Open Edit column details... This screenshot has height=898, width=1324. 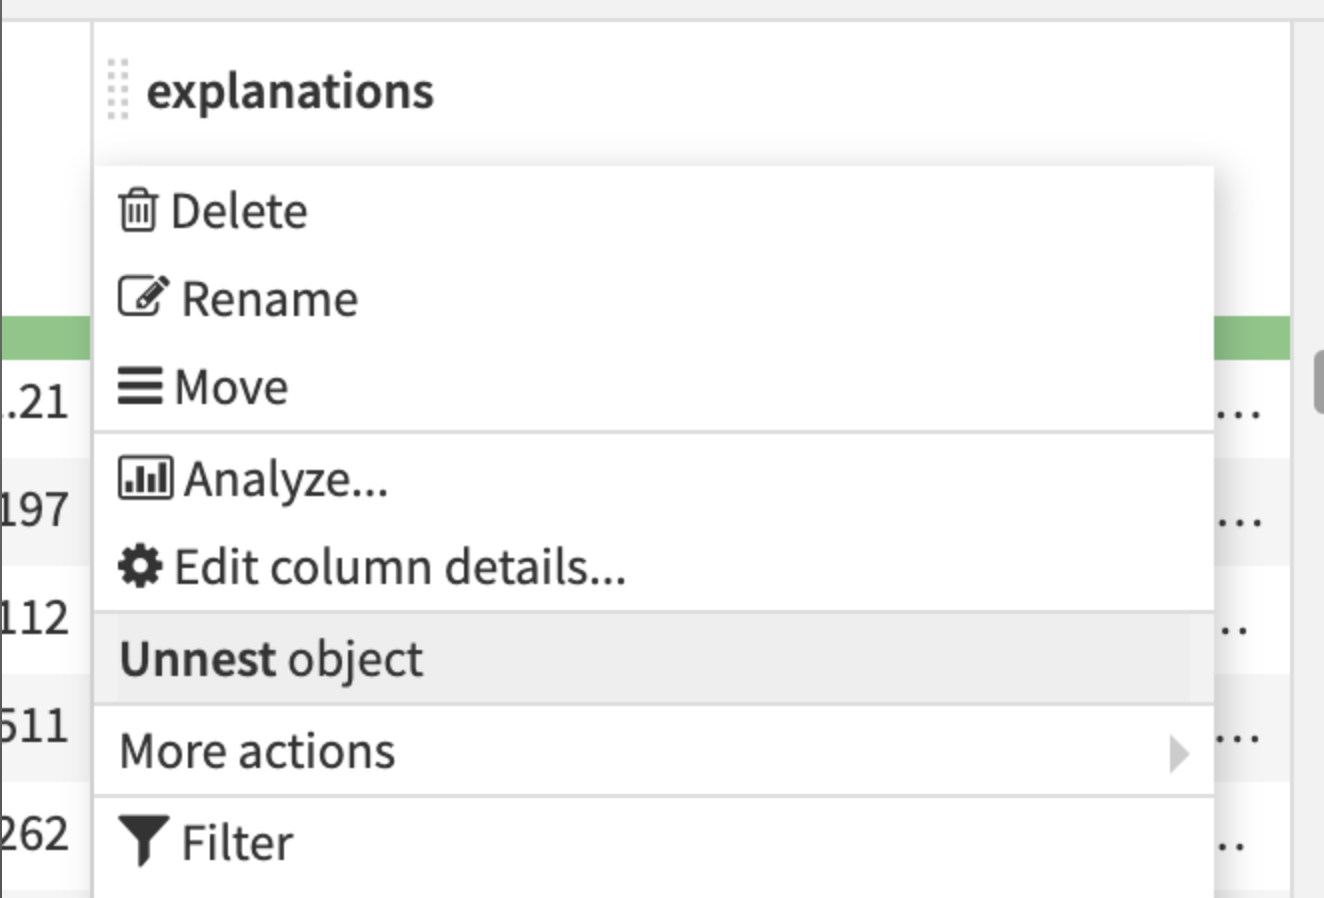coord(398,566)
